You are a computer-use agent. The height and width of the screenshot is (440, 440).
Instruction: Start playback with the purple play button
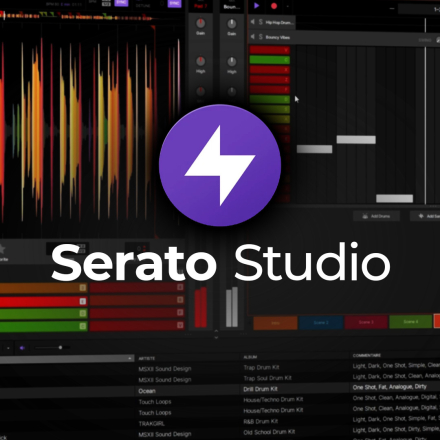tap(256, 6)
